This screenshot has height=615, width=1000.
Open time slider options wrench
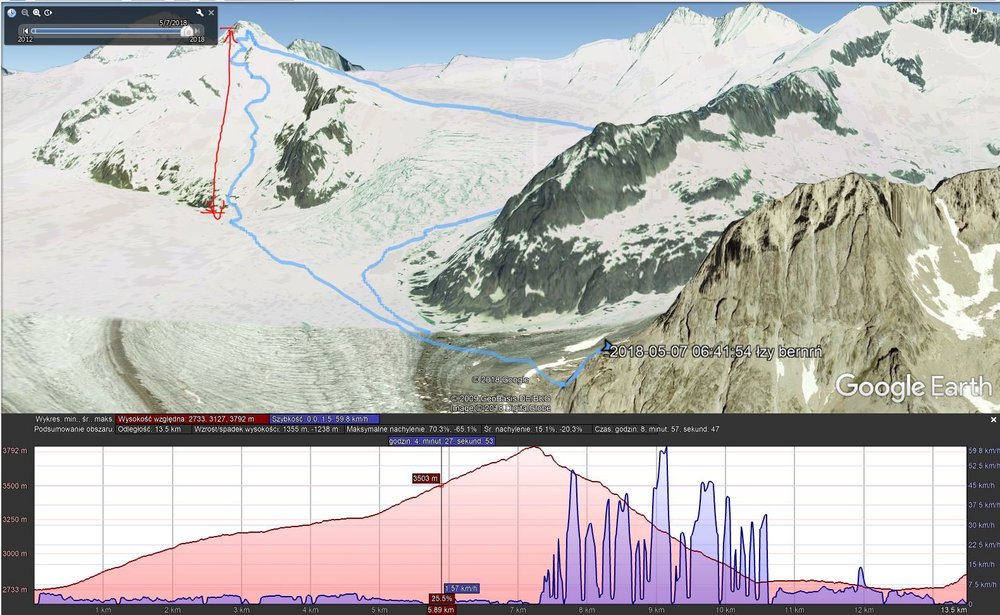click(x=200, y=12)
